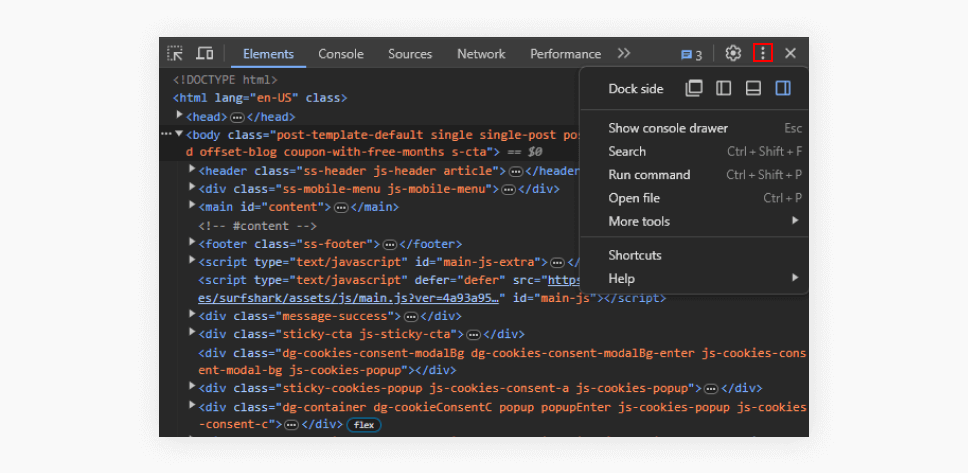Switch to the Console tab
Viewport: 968px width, 473px height.
(341, 54)
